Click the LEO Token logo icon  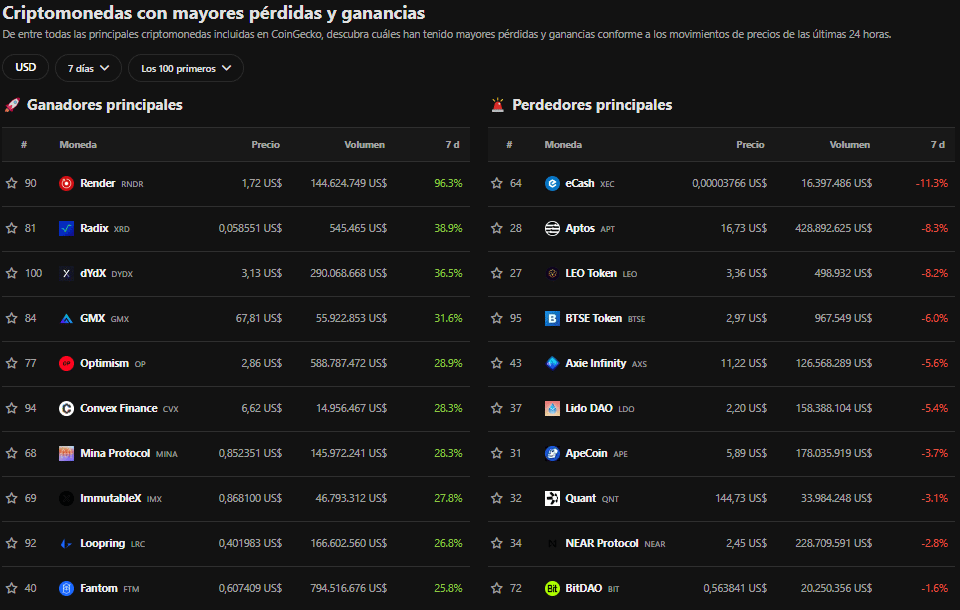[552, 273]
